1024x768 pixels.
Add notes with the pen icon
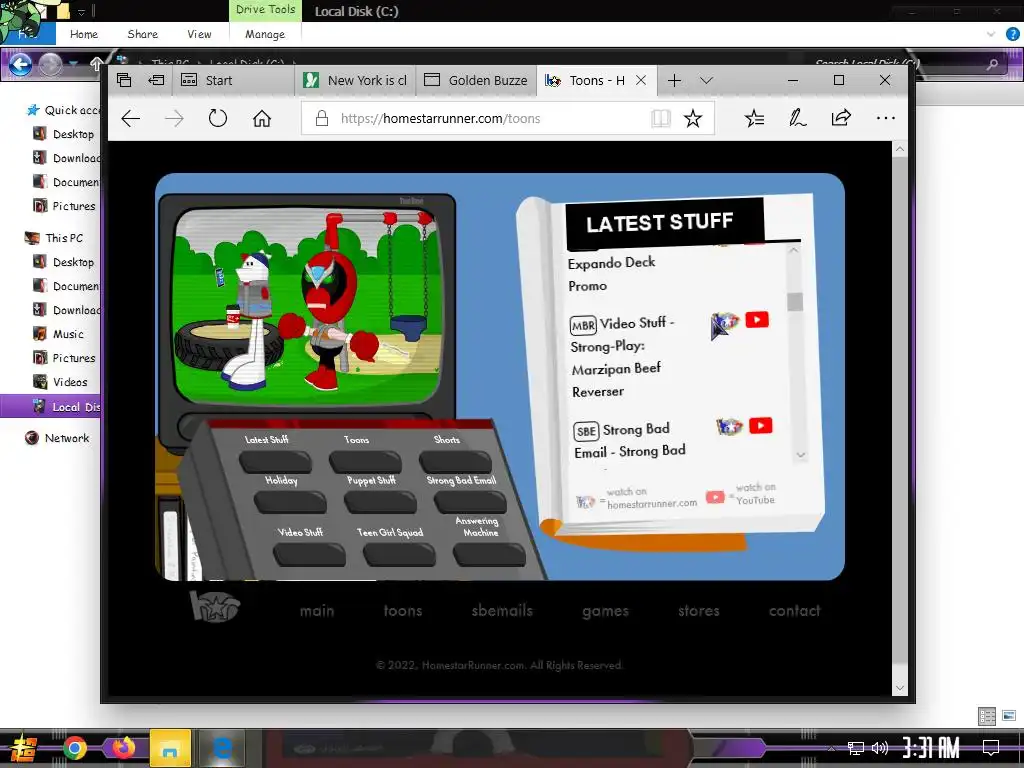[797, 118]
